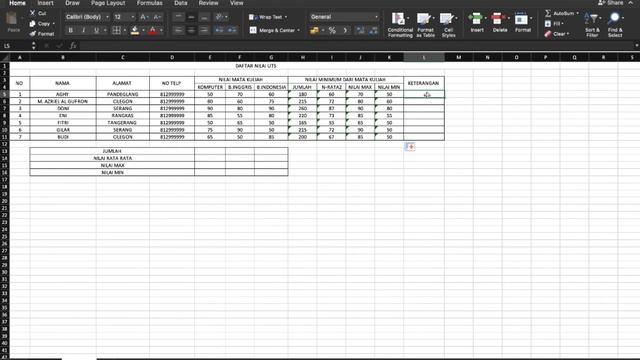
Task: Open Cell Styles gallery
Action: coord(448,24)
